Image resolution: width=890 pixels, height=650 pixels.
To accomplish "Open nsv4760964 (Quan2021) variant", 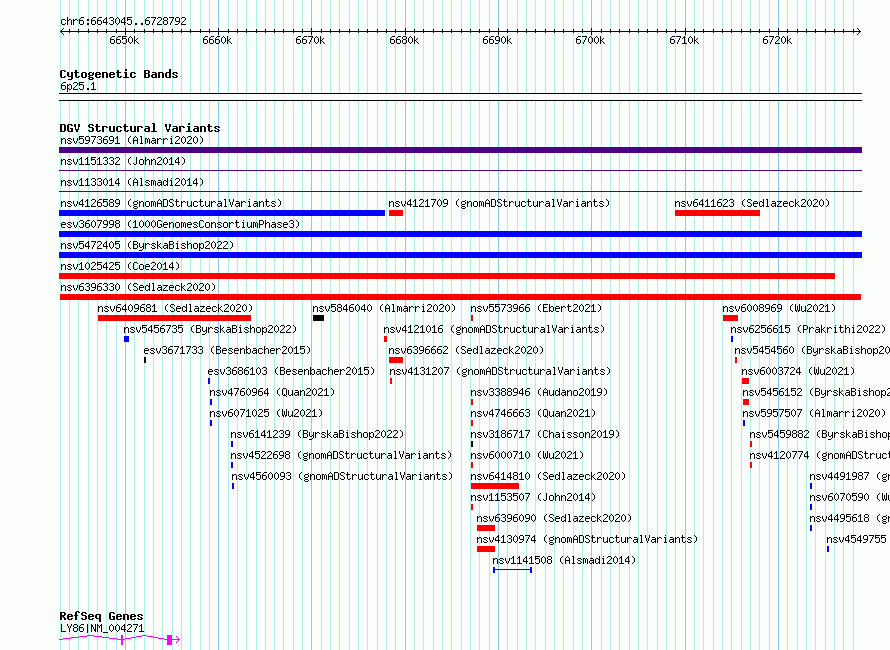I will (272, 392).
